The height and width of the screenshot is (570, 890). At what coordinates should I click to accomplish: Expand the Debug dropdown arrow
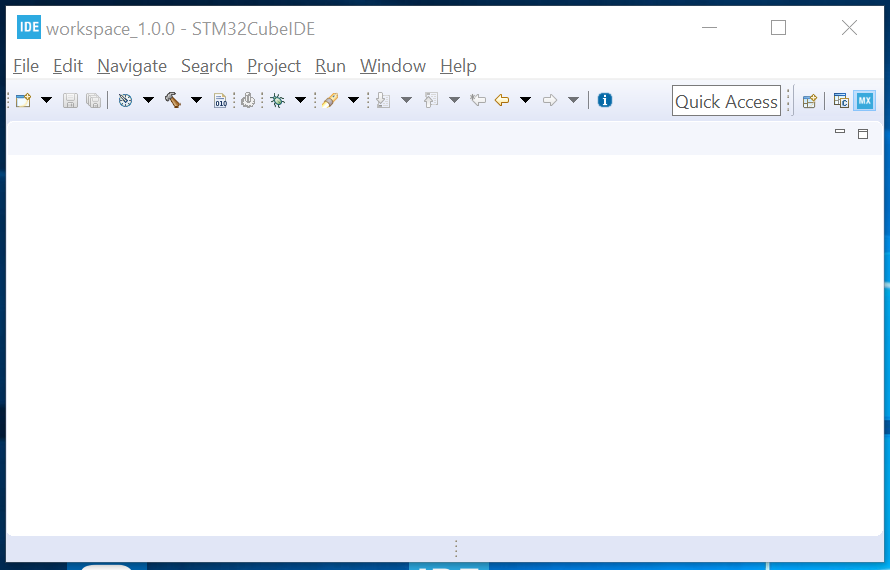point(300,100)
